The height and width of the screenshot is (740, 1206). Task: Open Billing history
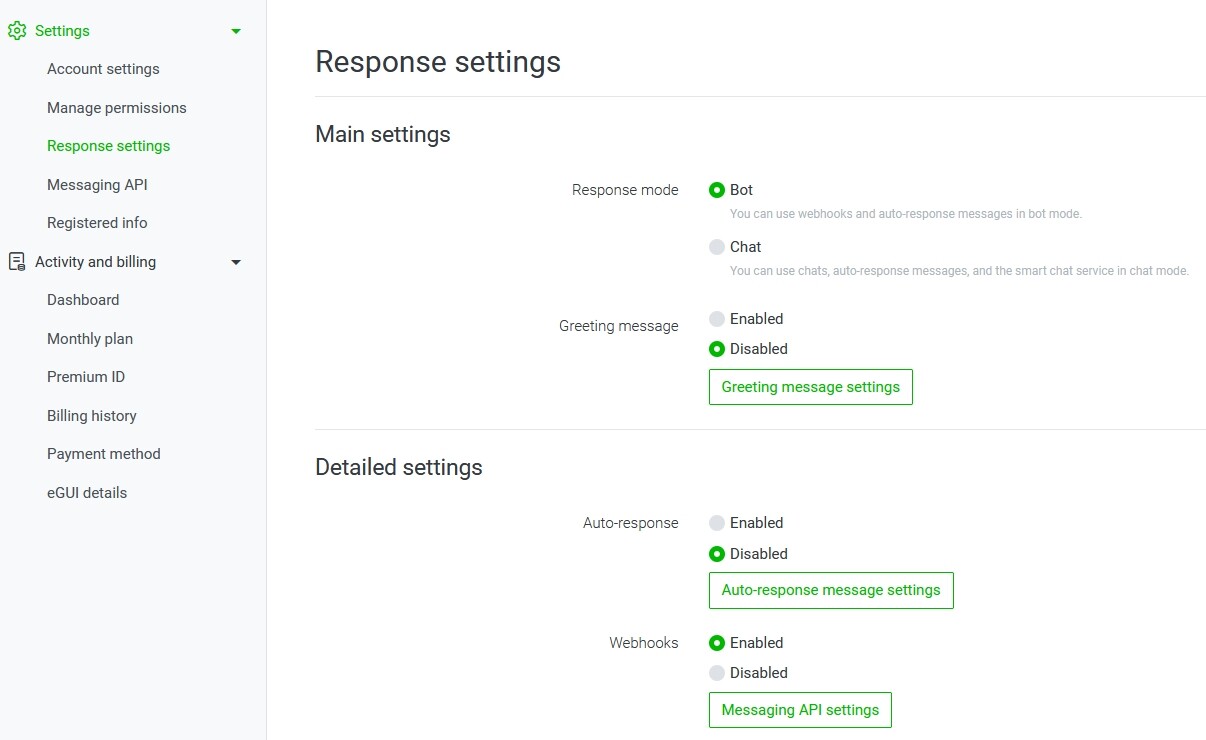(91, 416)
